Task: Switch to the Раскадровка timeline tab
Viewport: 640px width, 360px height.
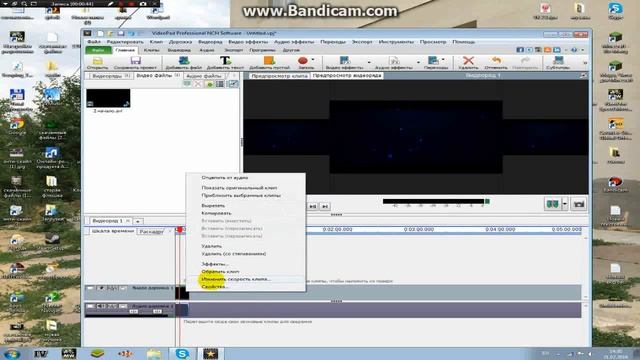Action: [151, 231]
